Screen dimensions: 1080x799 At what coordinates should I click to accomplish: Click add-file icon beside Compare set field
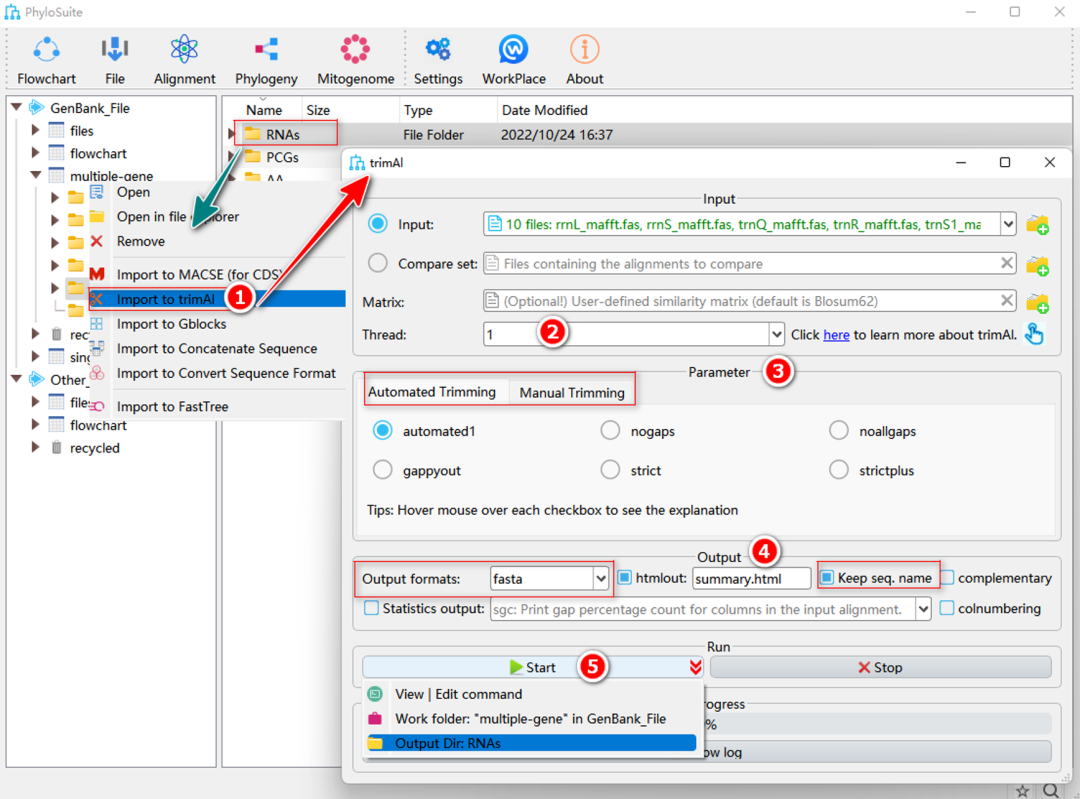coord(1037,264)
